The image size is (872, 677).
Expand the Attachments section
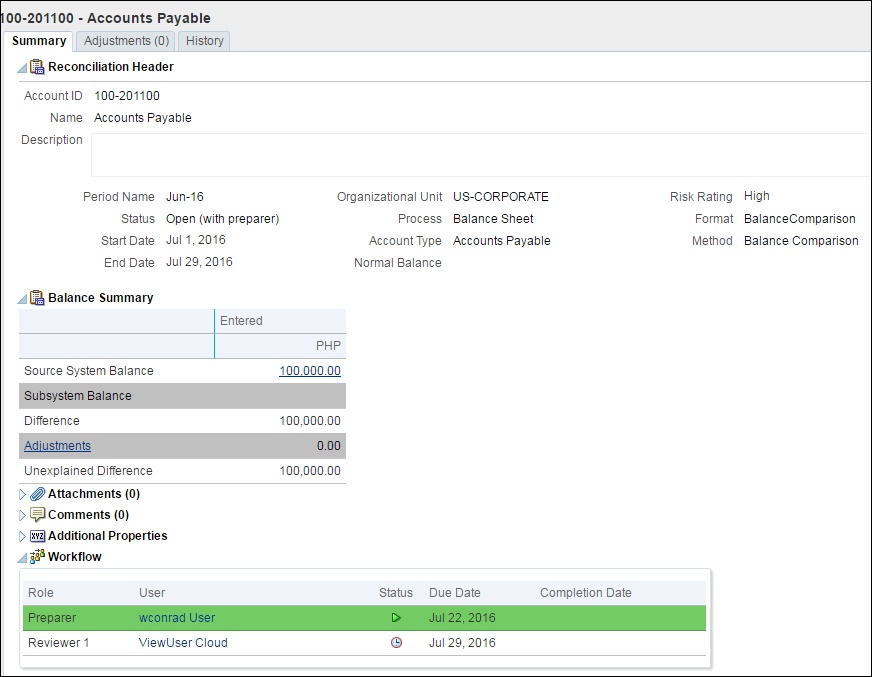(x=23, y=493)
